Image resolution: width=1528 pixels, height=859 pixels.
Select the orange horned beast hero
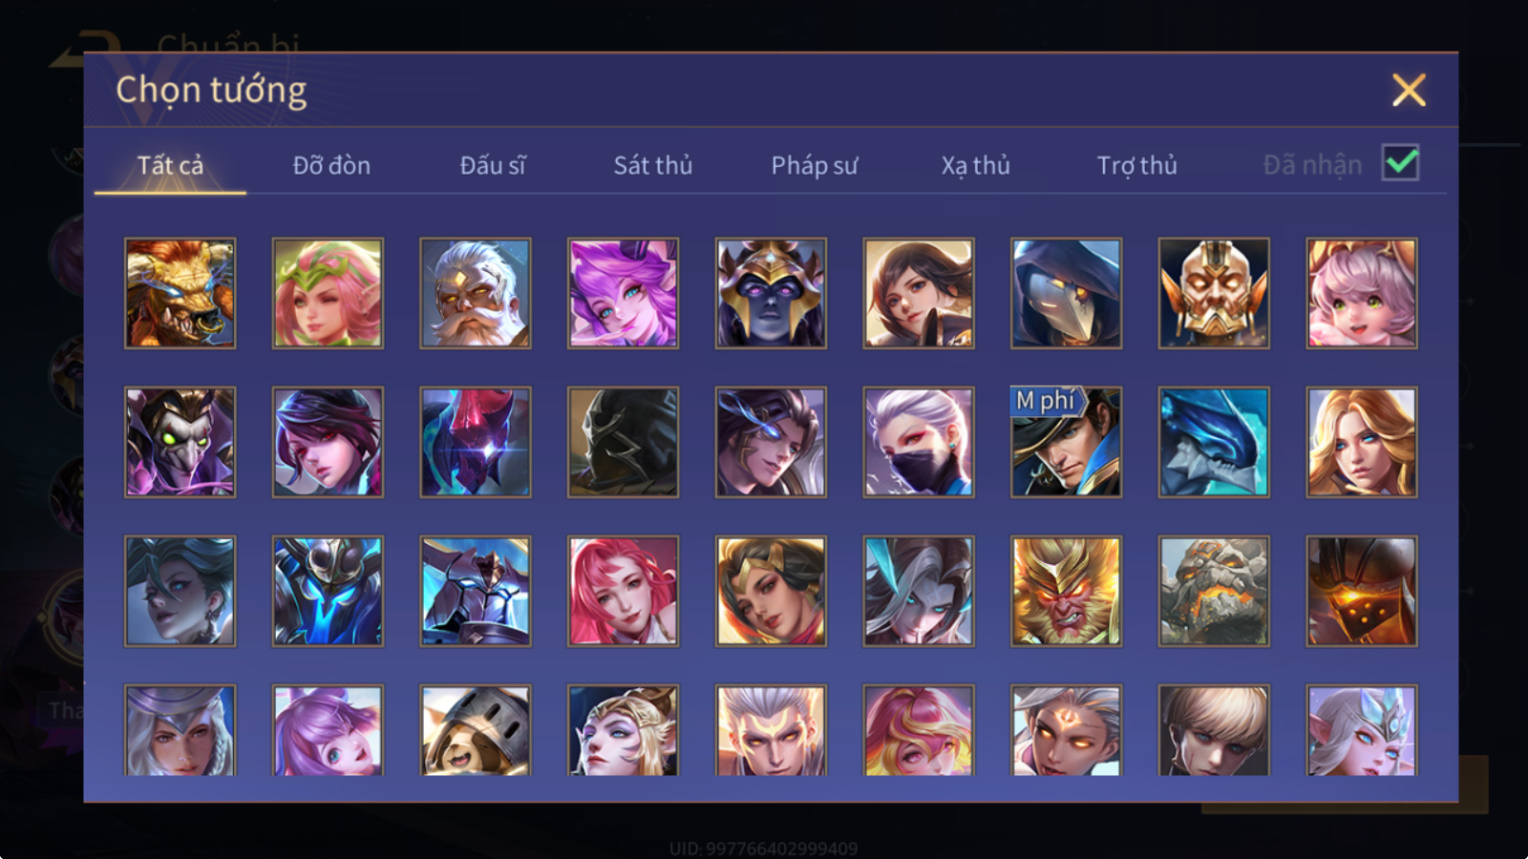point(180,293)
